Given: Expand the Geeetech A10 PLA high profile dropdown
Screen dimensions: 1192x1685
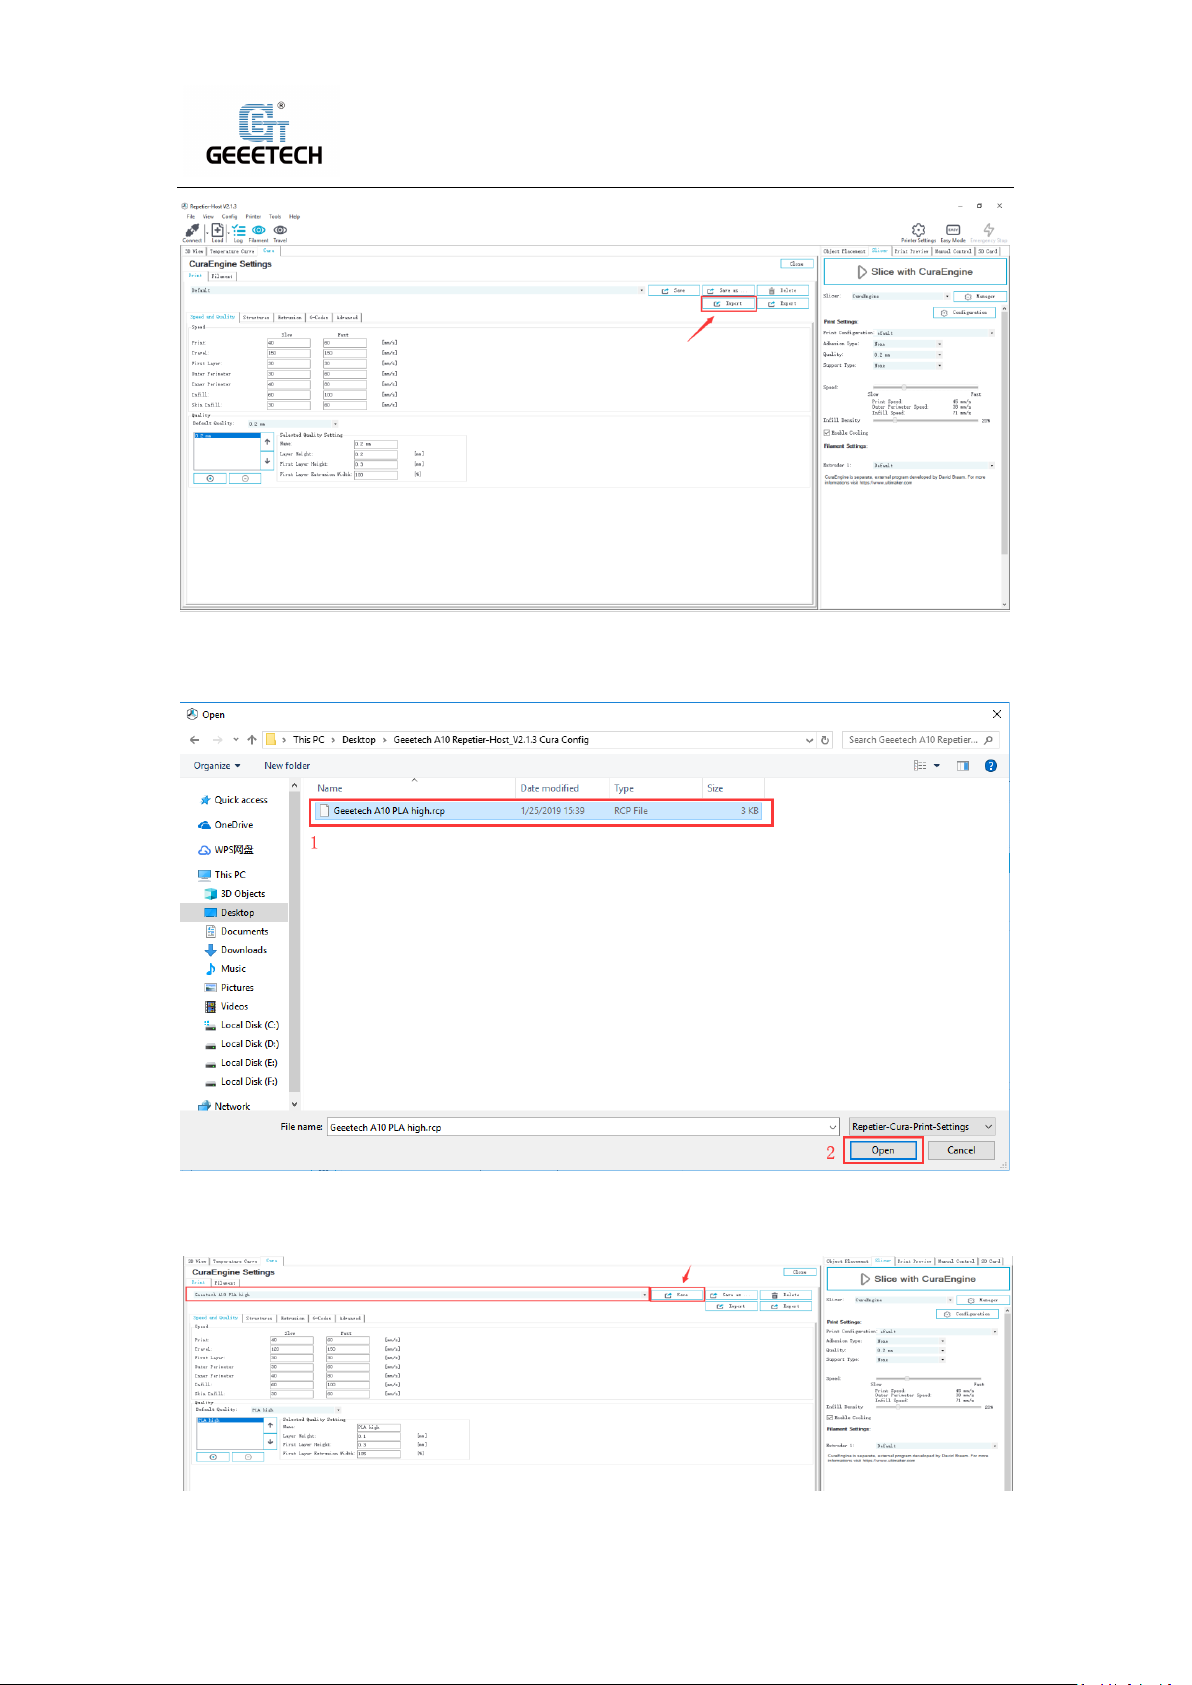Looking at the screenshot, I should pos(644,1294).
